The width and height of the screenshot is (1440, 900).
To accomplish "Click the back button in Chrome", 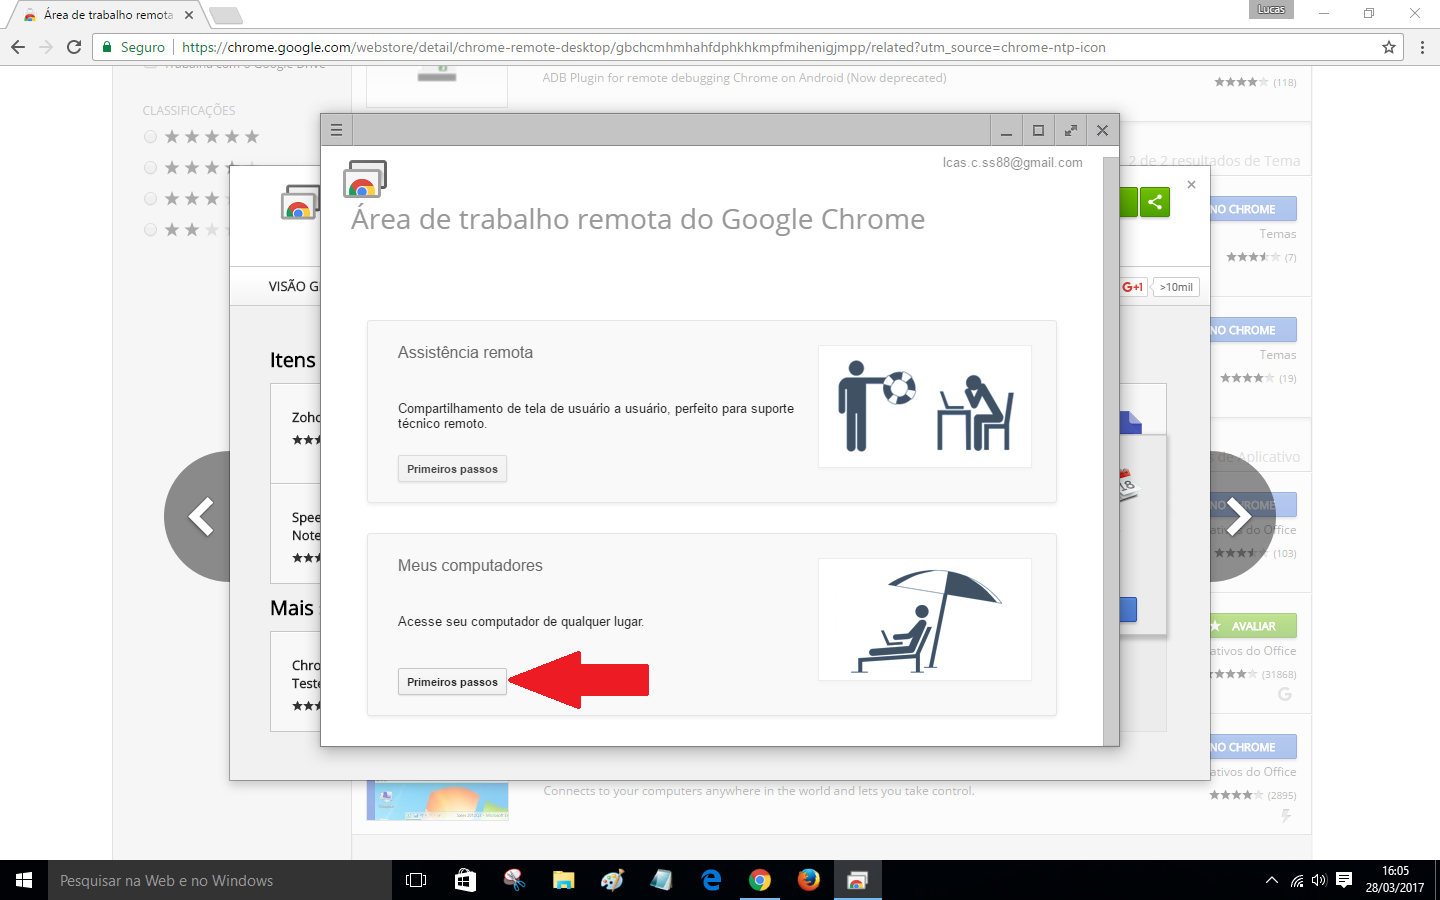I will pos(17,47).
